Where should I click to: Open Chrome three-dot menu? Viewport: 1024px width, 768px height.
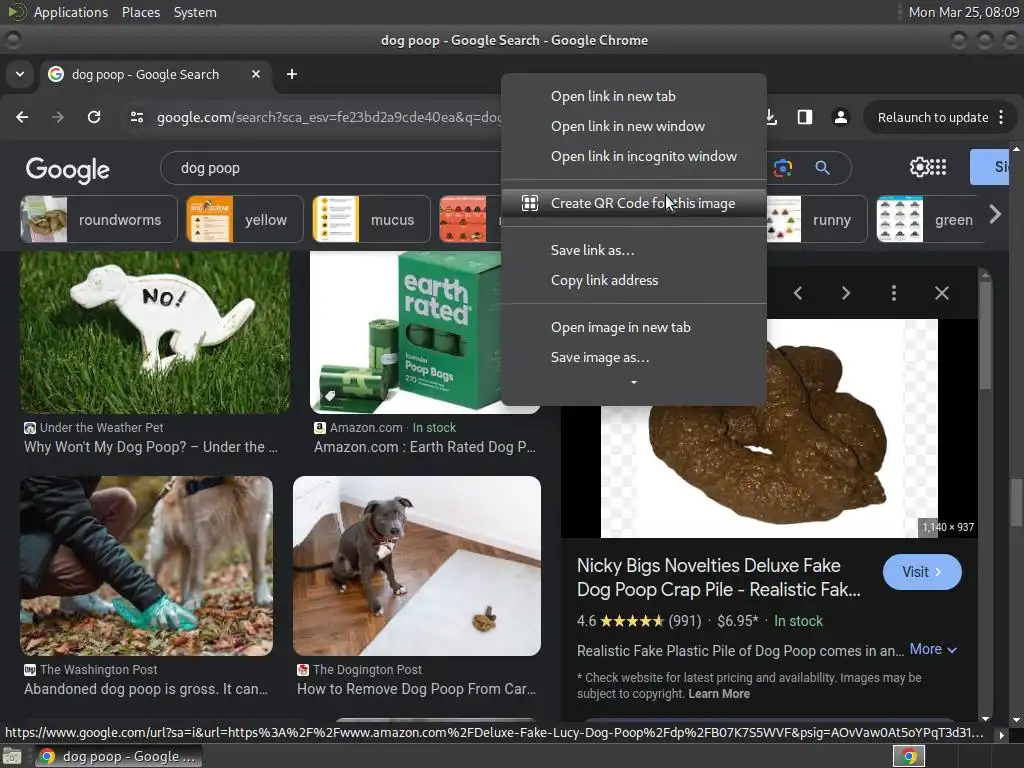(1001, 117)
